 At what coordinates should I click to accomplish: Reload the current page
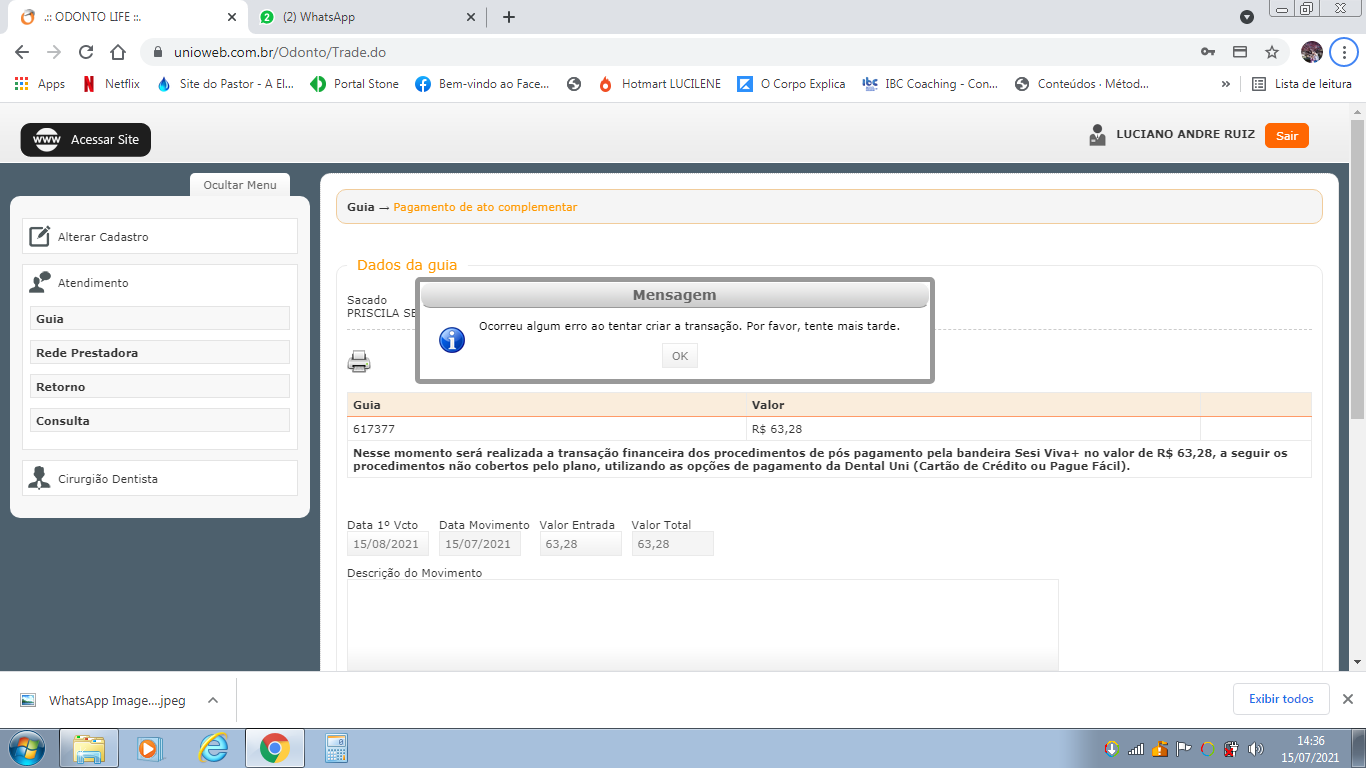coord(86,52)
